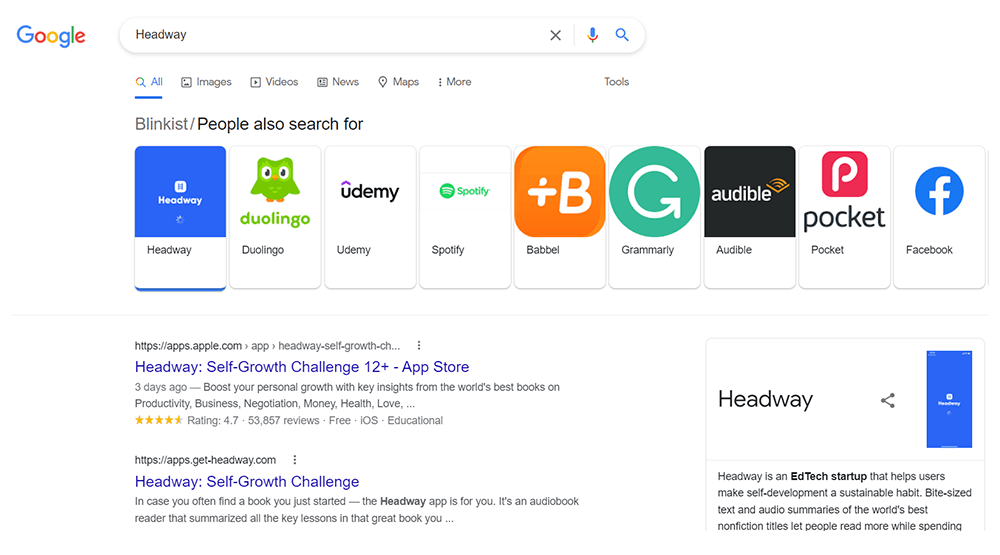Image resolution: width=1000 pixels, height=555 pixels.
Task: Click 'Rating: 4.7 · 53,857 reviews' text
Action: tap(253, 420)
